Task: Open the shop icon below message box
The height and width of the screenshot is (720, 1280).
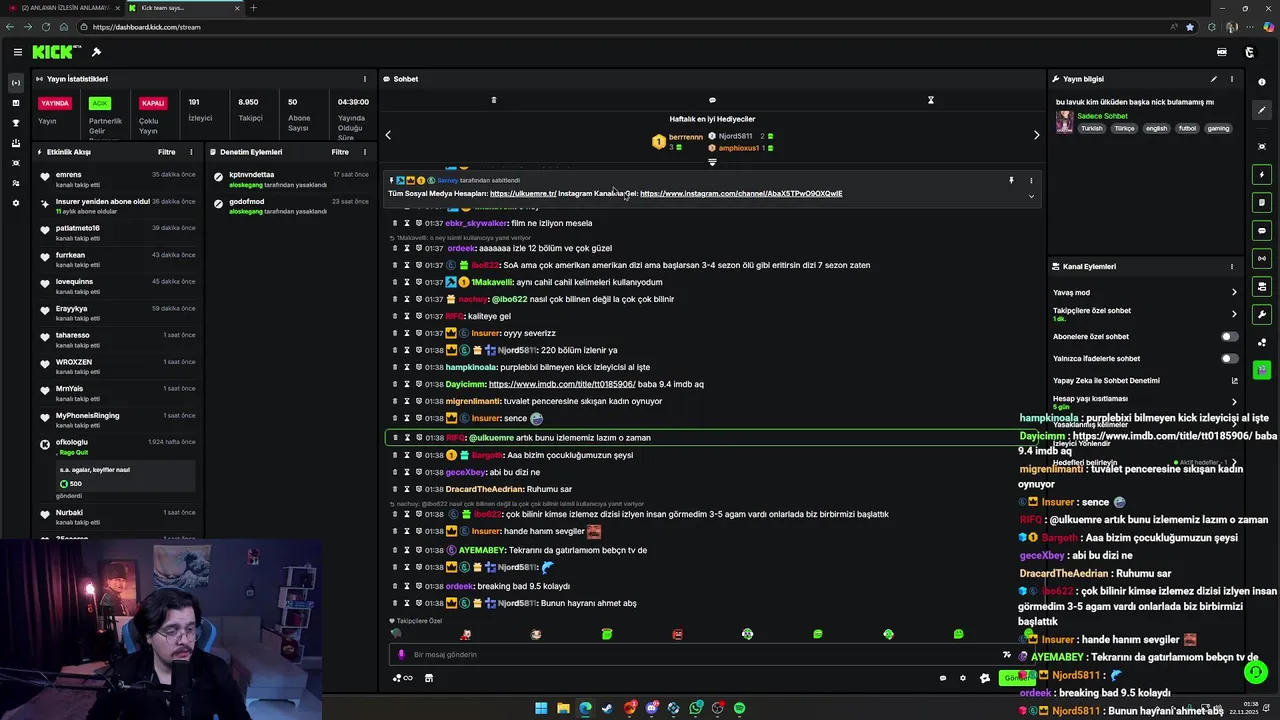Action: point(429,678)
